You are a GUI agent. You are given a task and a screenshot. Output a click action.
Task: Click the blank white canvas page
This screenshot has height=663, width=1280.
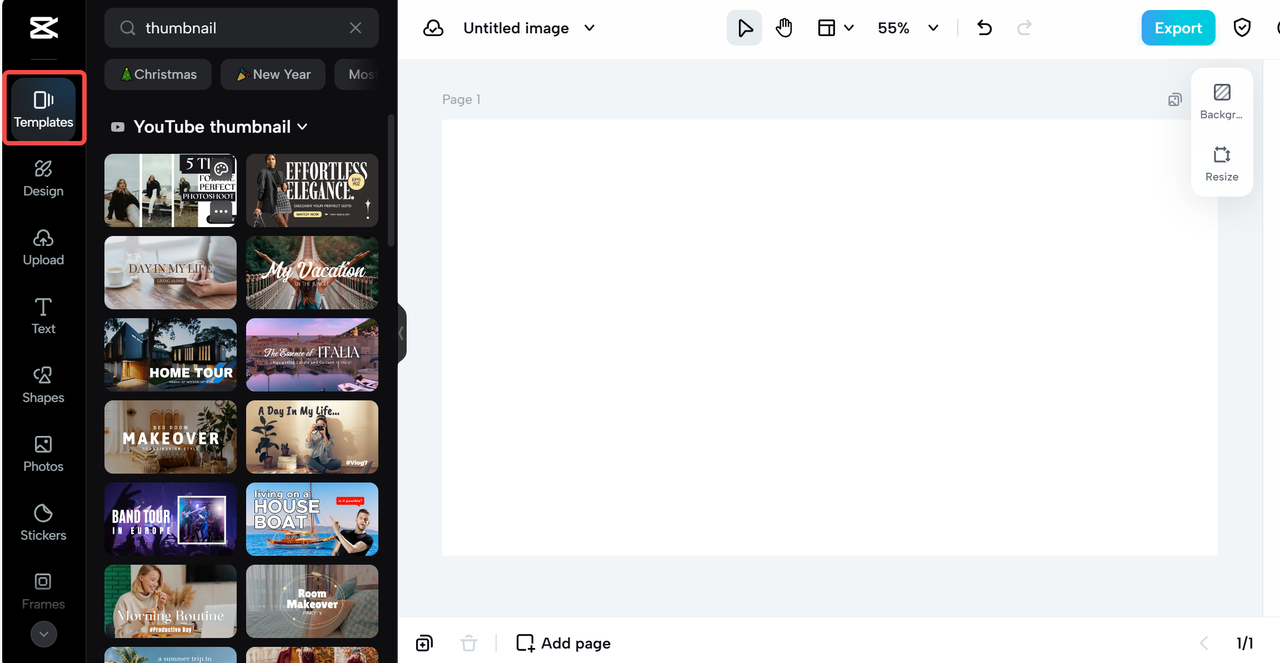(830, 337)
